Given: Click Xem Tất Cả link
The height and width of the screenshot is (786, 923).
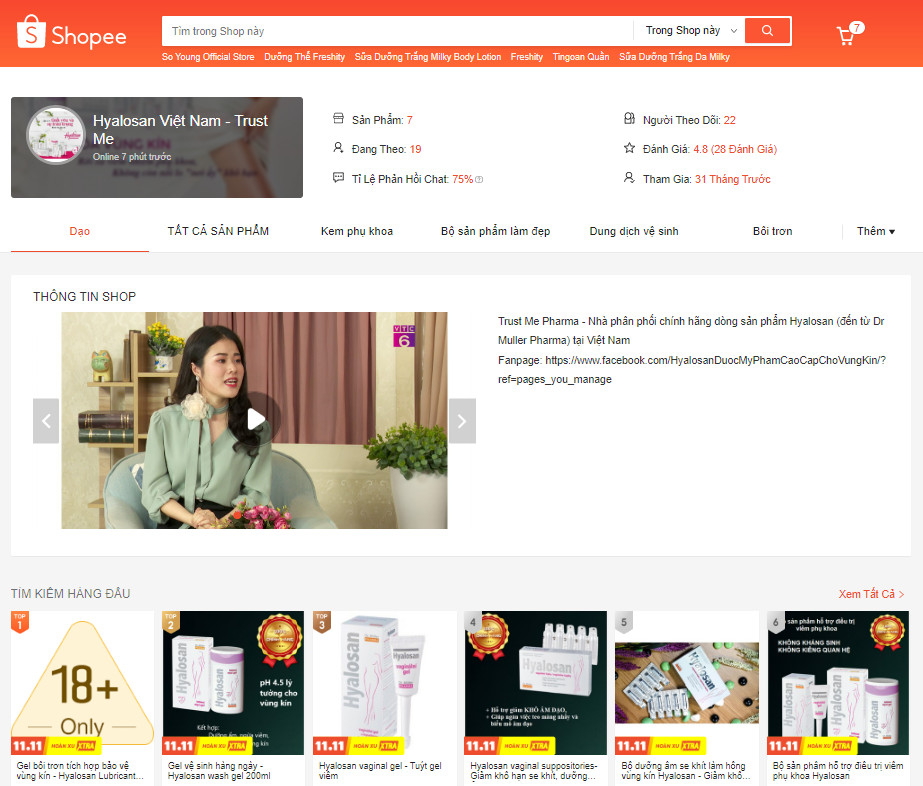Looking at the screenshot, I should tap(872, 594).
